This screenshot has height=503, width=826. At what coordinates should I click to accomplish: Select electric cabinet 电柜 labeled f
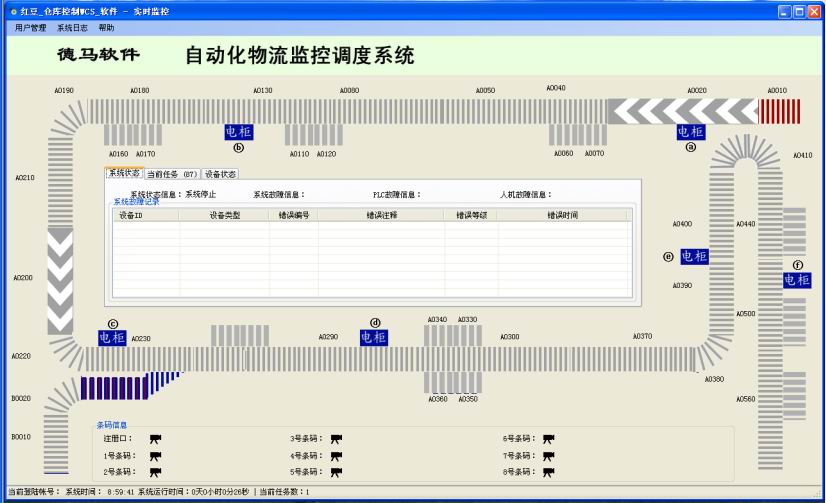pyautogui.click(x=797, y=280)
